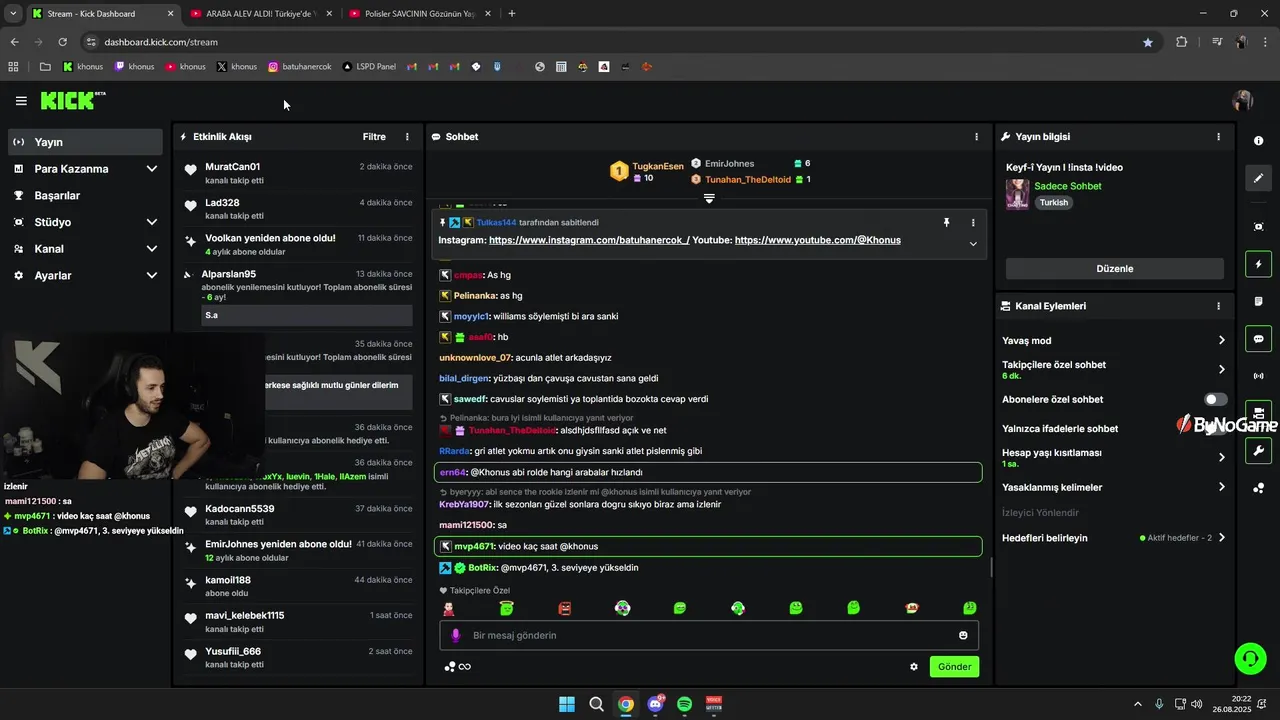Open Sohbet panel three-dot menu
This screenshot has height=720, width=1280.
pyautogui.click(x=977, y=137)
